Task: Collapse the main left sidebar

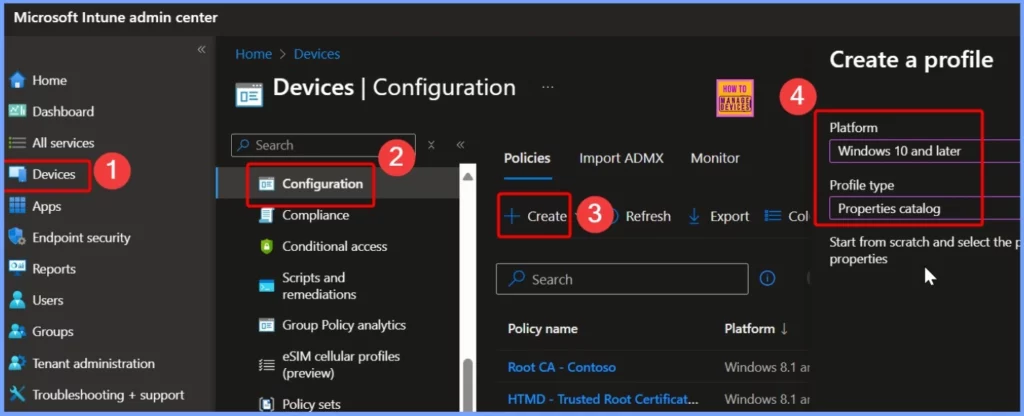Action: coord(201,50)
